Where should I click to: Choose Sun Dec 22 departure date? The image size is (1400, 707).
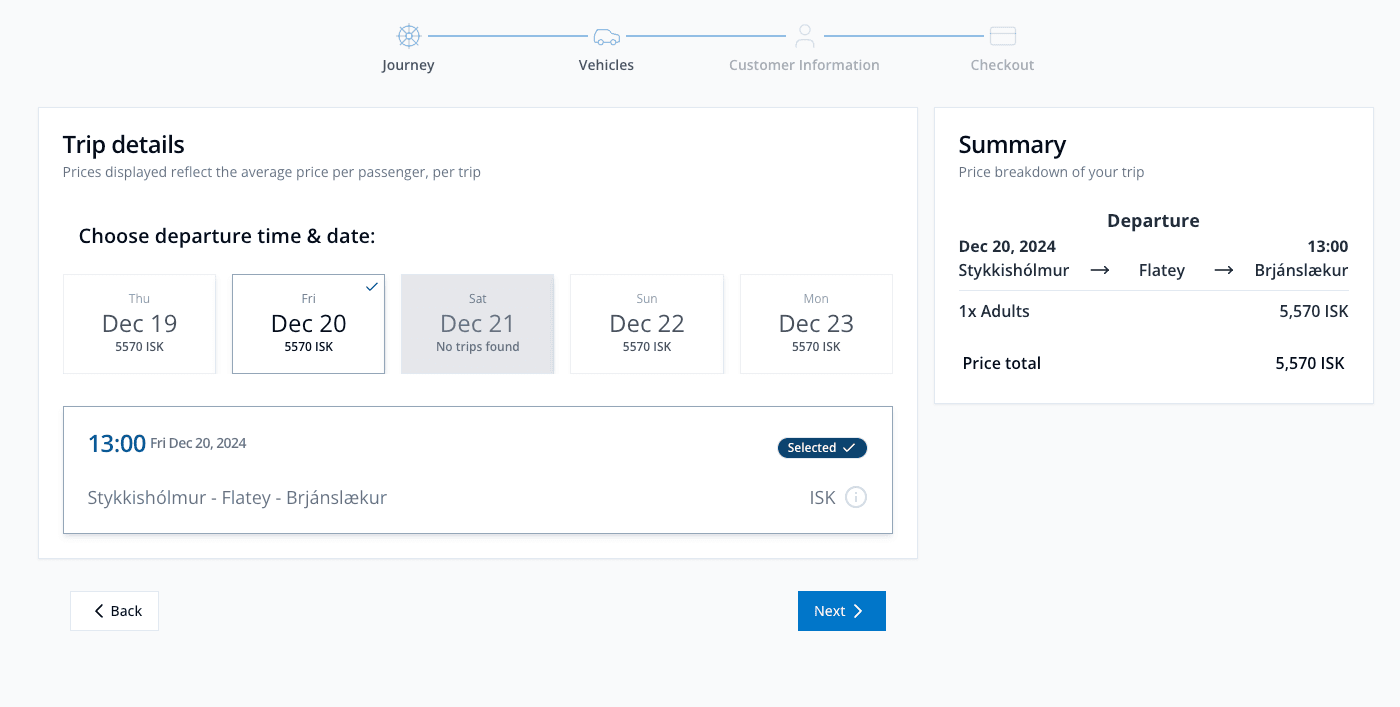pyautogui.click(x=646, y=324)
